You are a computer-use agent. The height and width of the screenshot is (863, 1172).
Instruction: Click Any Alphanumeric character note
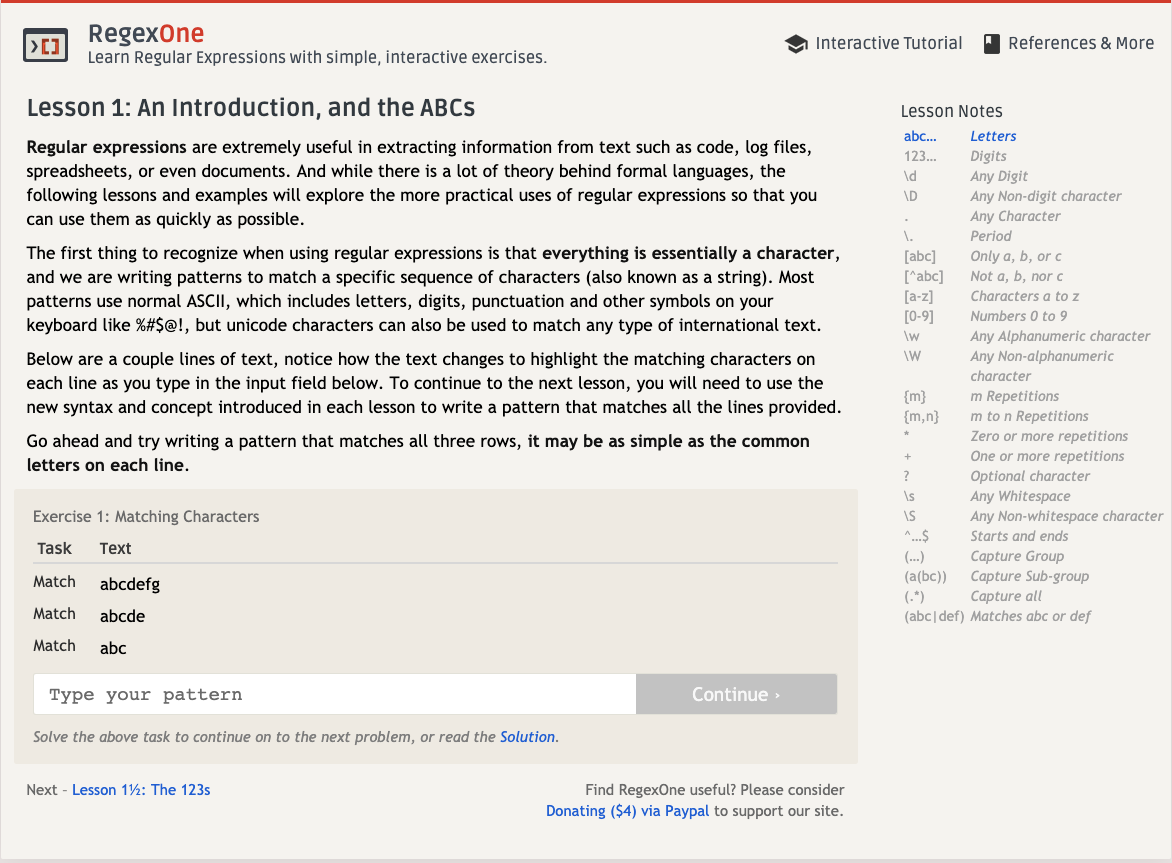pyautogui.click(x=1060, y=336)
